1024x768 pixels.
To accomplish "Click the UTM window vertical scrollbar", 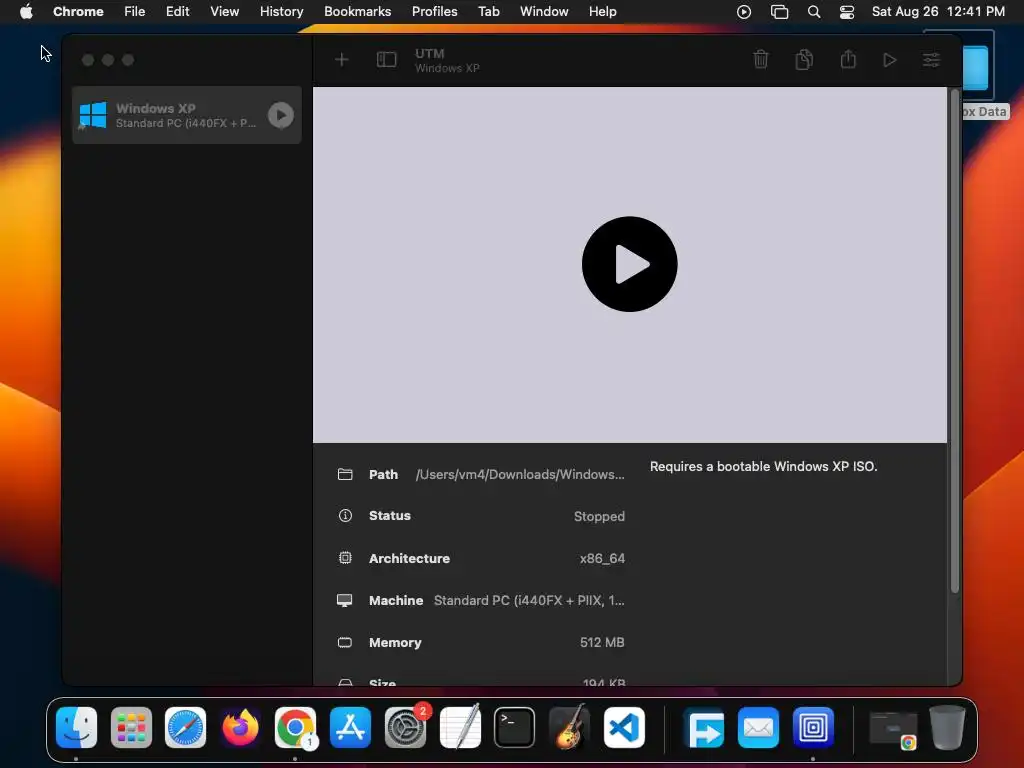I will pyautogui.click(x=955, y=341).
